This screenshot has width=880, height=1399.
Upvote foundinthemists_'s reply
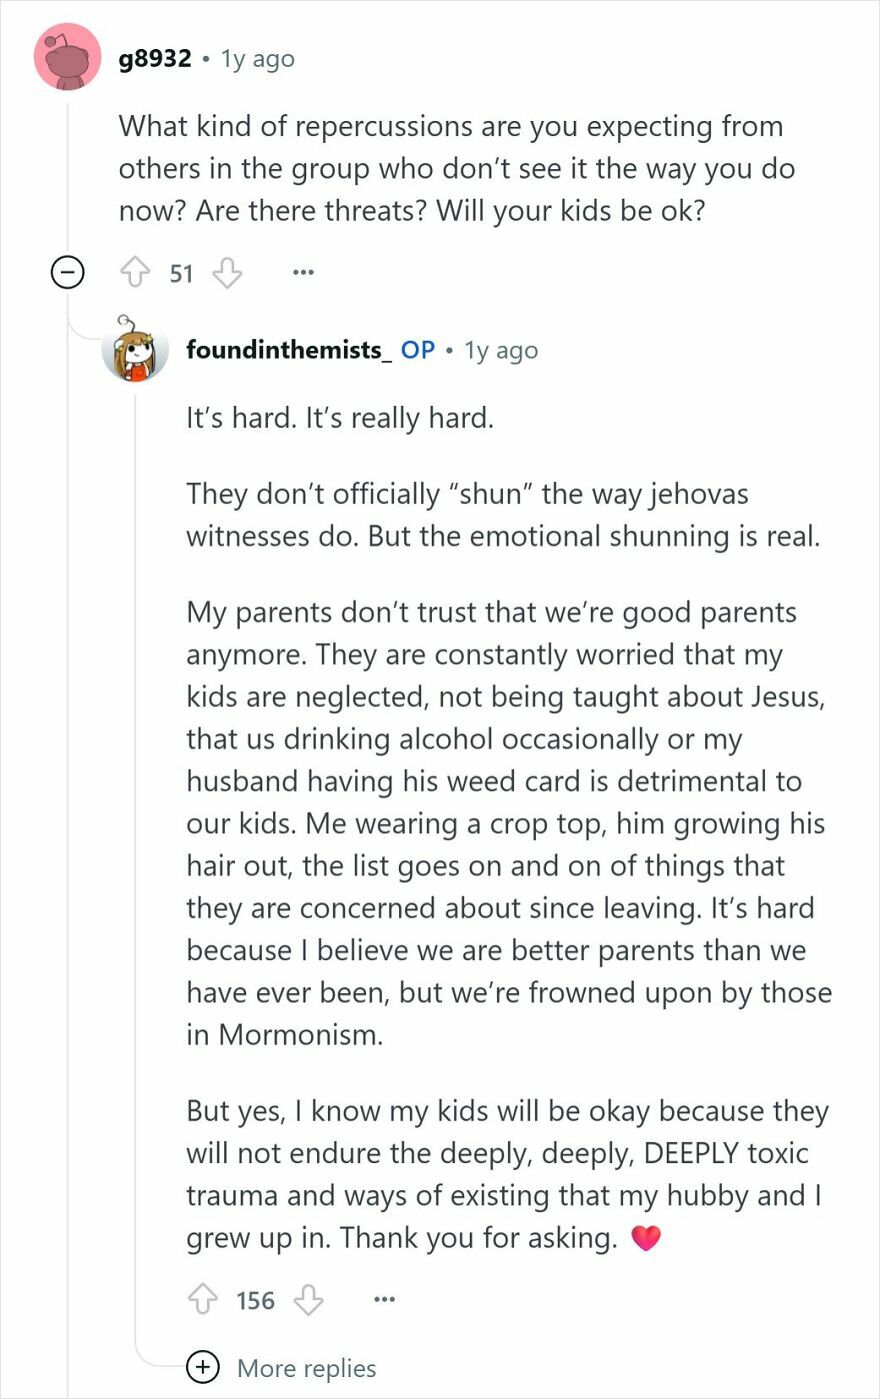tap(205, 1300)
